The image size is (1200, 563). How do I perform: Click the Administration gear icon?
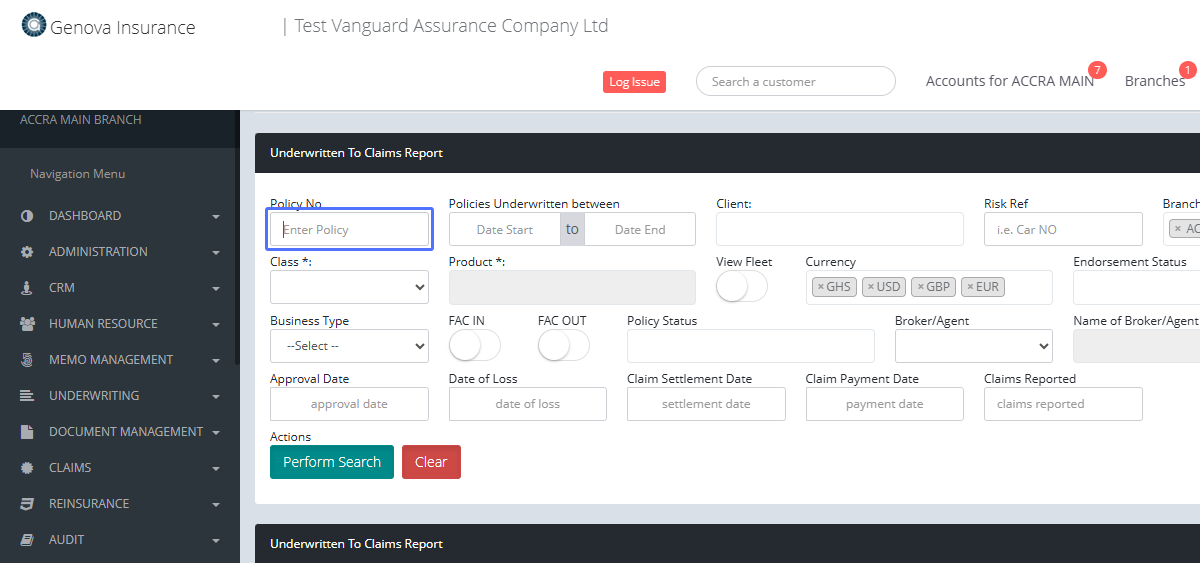27,252
